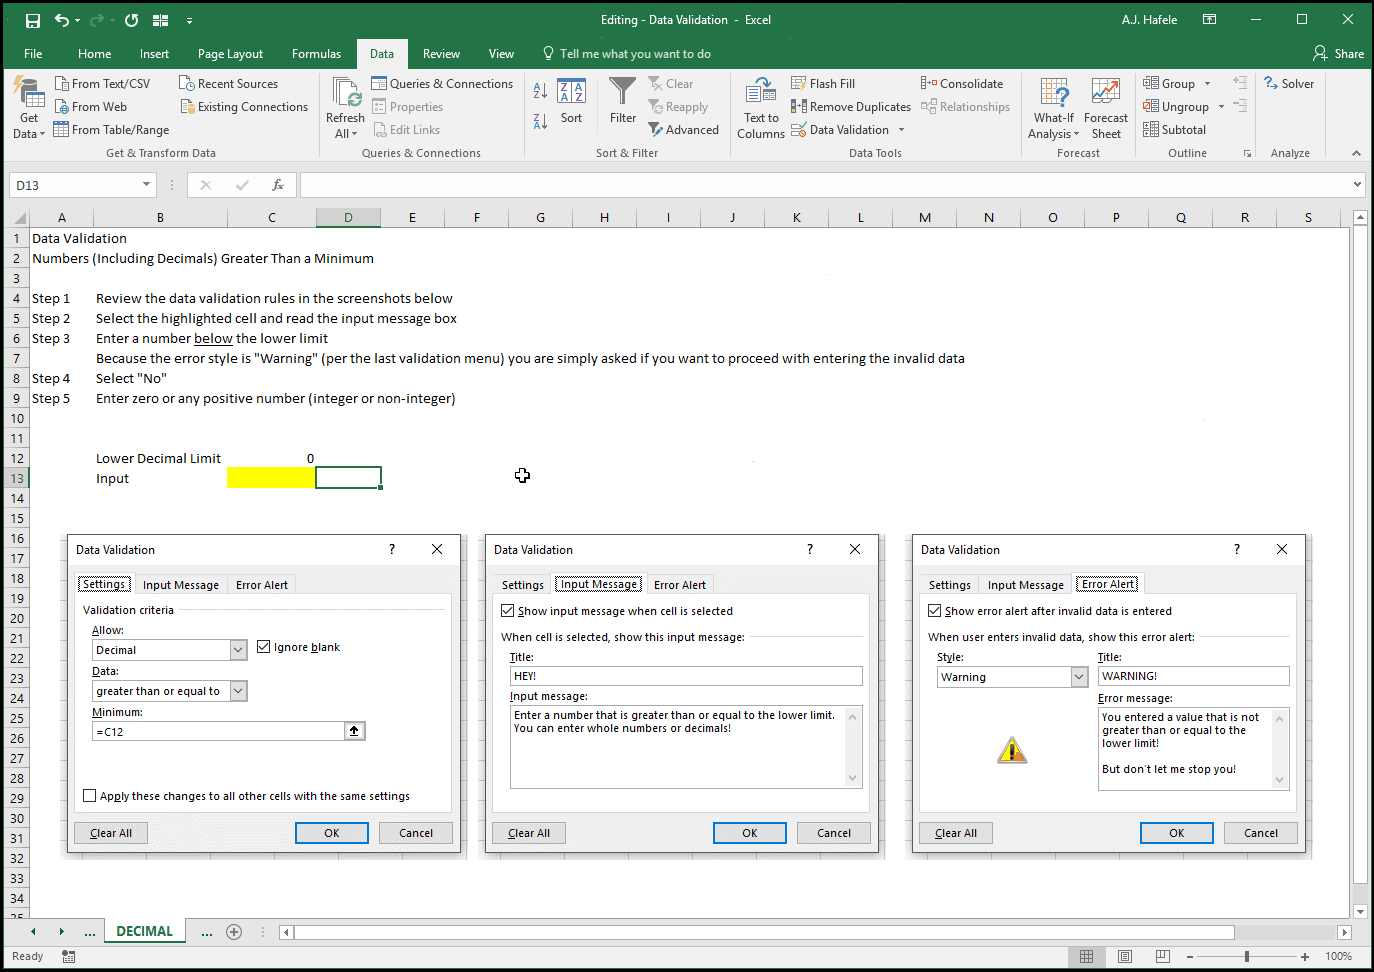Toggle Ignore blank checkbox

point(264,647)
